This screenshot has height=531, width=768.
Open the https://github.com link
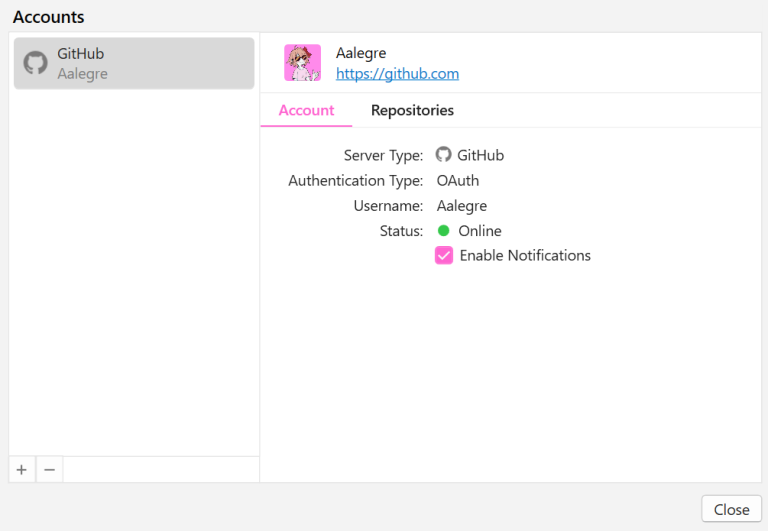point(397,74)
